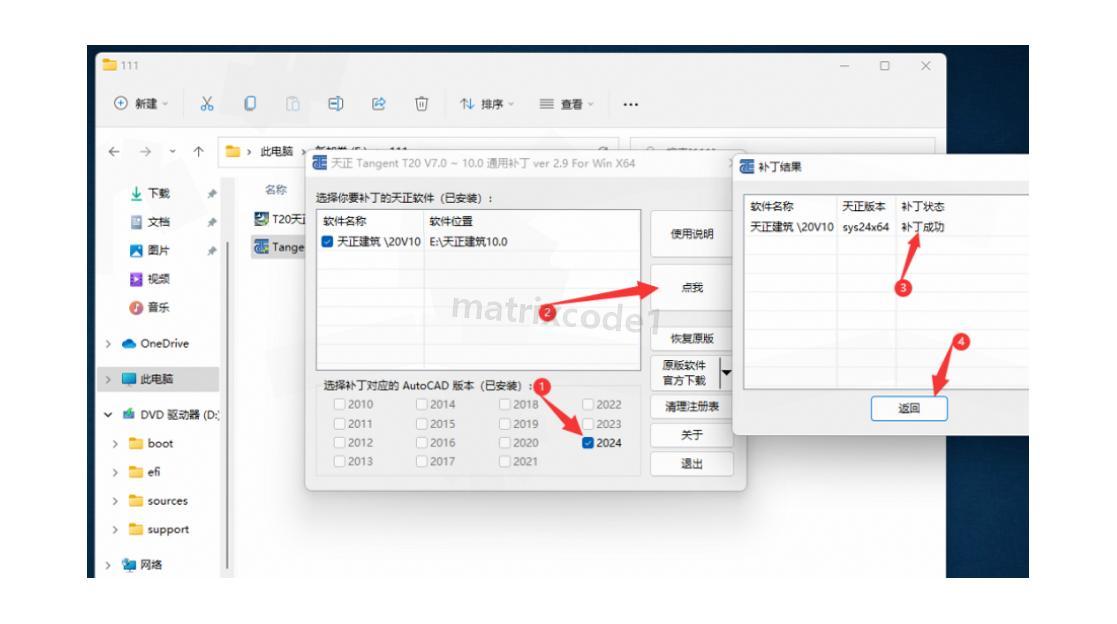Click the Paste icon in Explorer toolbar
The width and height of the screenshot is (1117, 624).
293,104
